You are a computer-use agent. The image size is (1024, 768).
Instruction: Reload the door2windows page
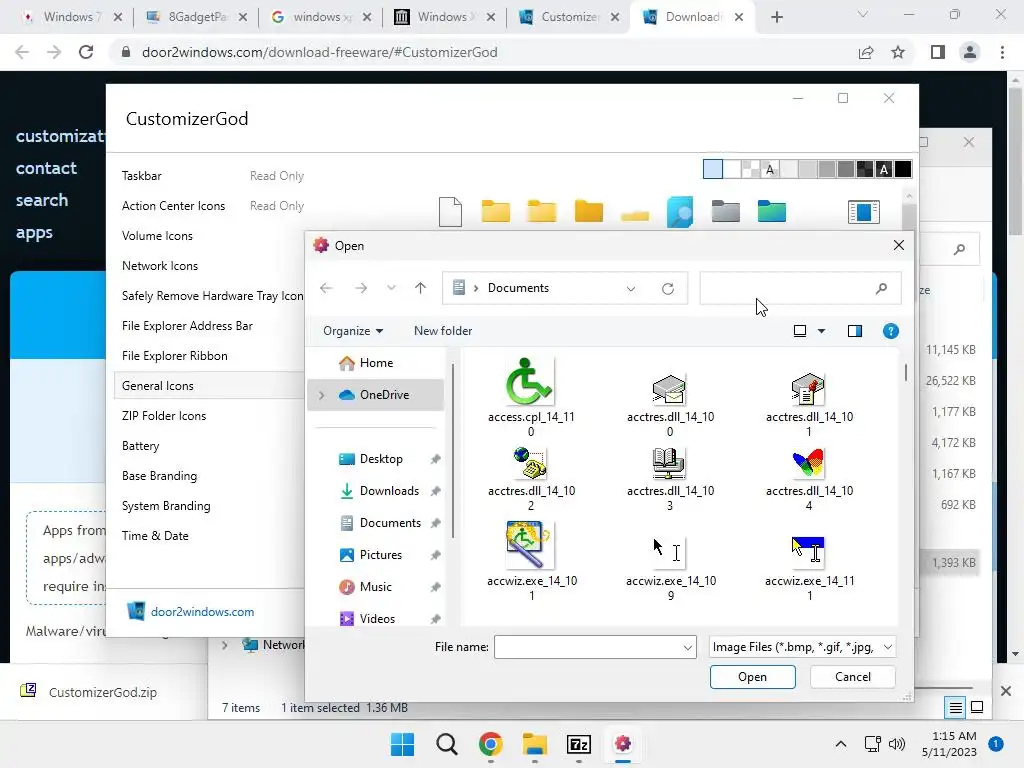pyautogui.click(x=86, y=52)
